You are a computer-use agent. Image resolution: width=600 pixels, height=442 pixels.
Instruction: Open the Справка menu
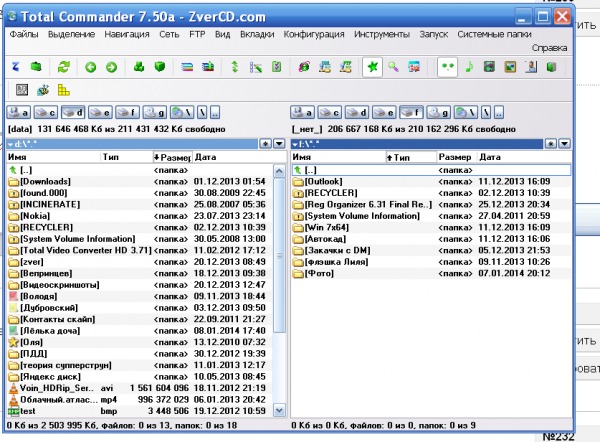[x=549, y=48]
